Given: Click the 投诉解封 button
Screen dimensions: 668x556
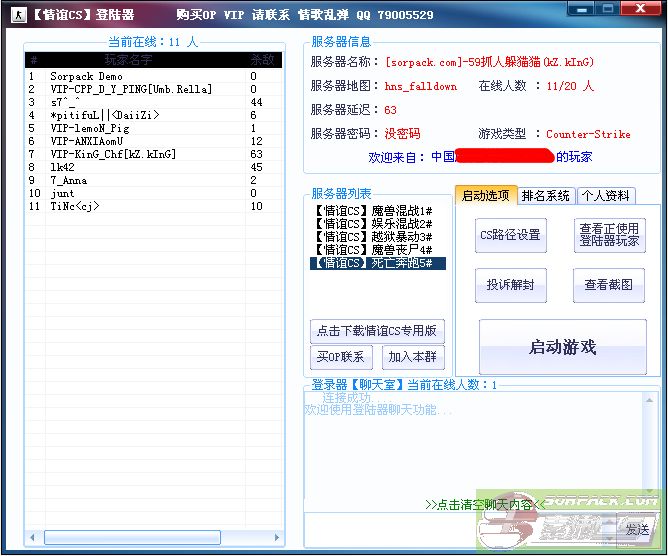Looking at the screenshot, I should tap(510, 285).
